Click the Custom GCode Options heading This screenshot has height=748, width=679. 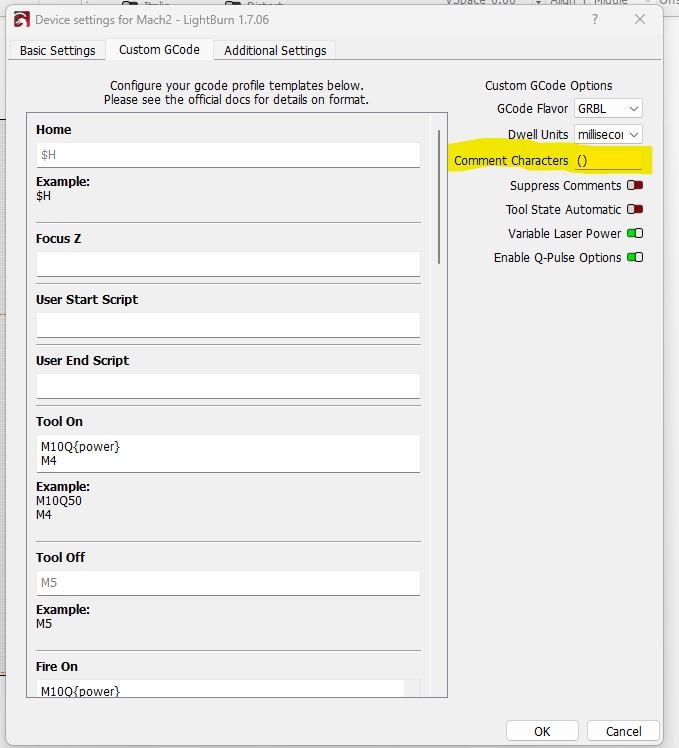[548, 85]
